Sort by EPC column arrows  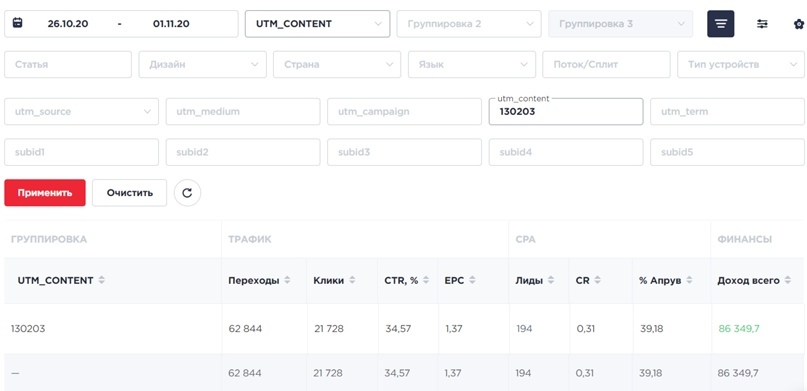tap(472, 280)
